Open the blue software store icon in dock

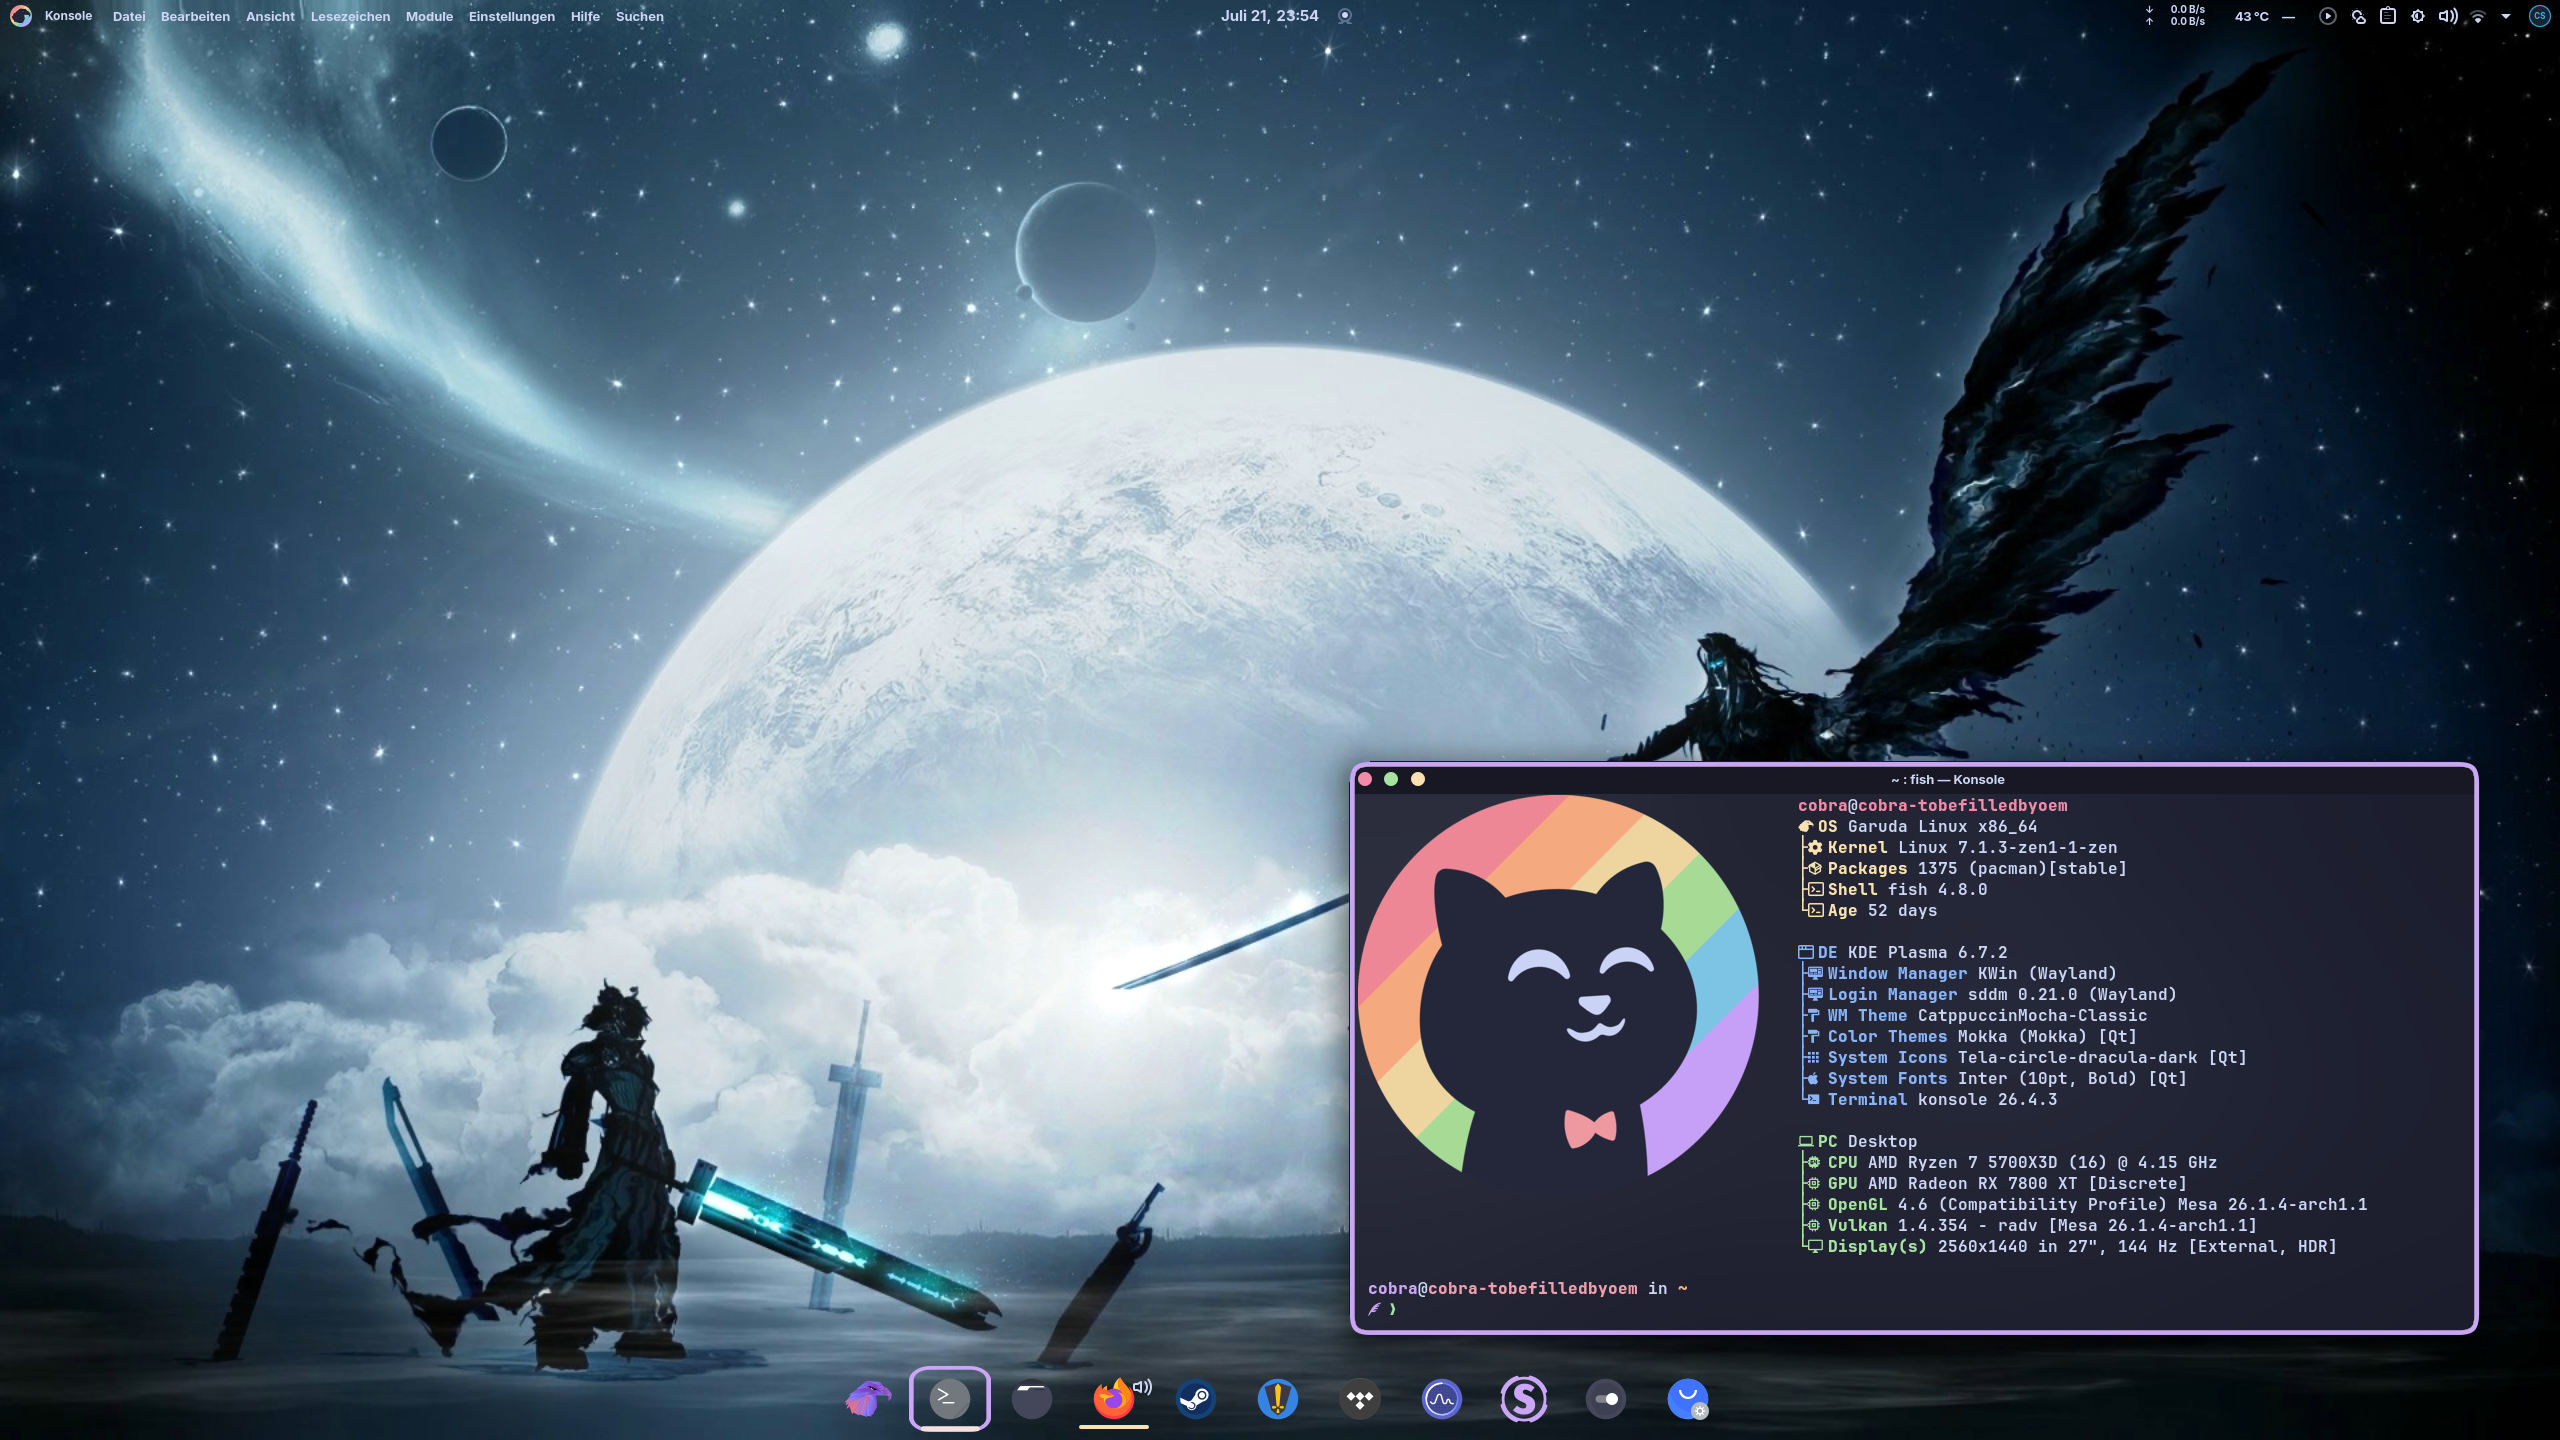[1687, 1398]
